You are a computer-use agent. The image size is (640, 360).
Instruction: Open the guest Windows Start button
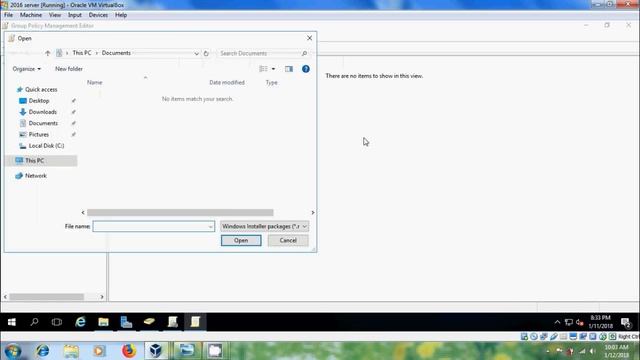pyautogui.click(x=11, y=322)
